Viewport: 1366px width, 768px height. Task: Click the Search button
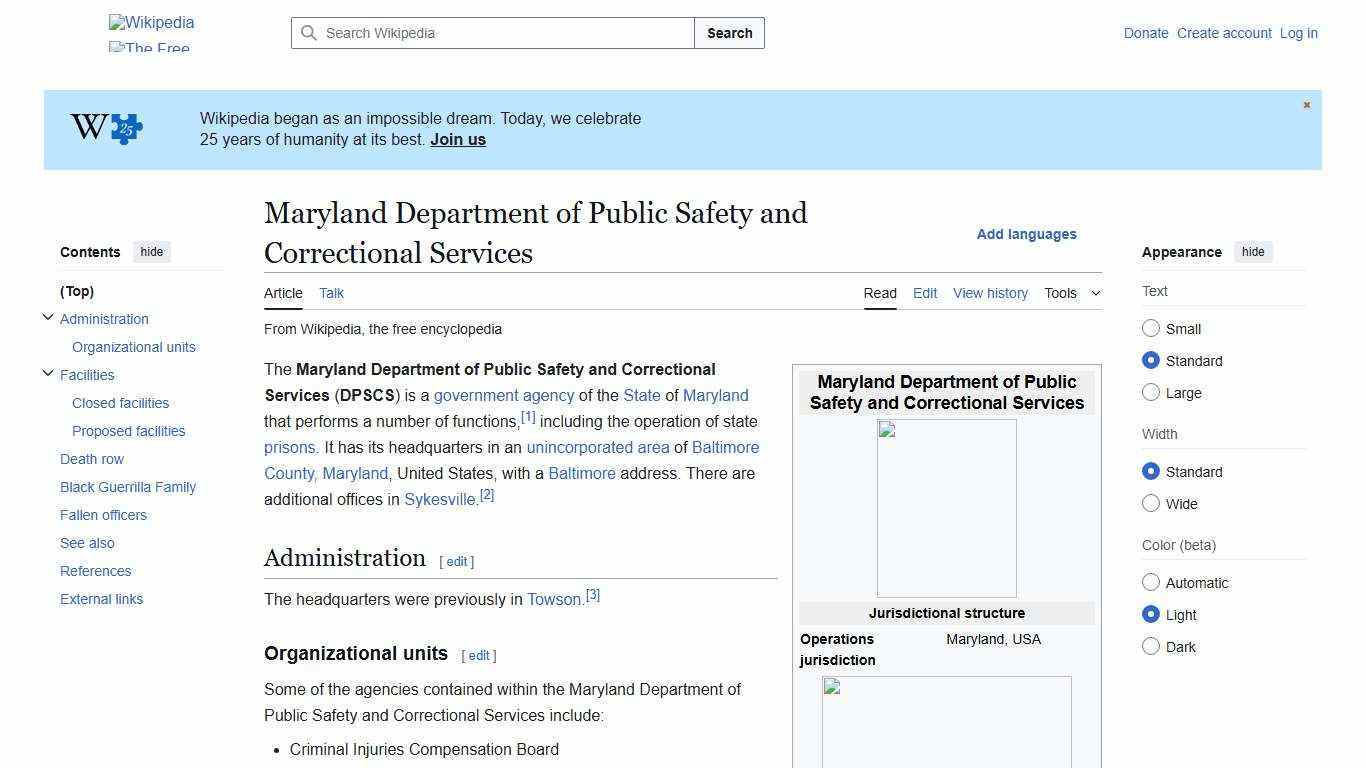[x=729, y=33]
